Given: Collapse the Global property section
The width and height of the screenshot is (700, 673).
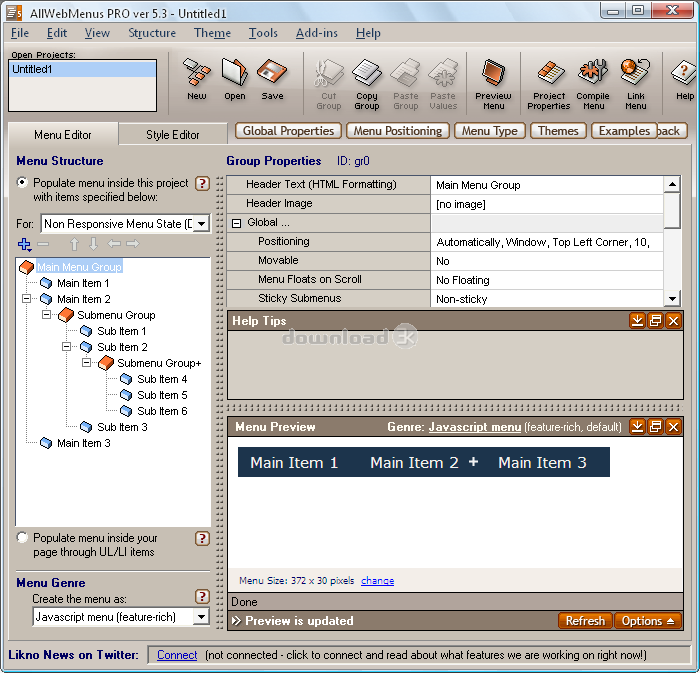Looking at the screenshot, I should click(x=237, y=223).
